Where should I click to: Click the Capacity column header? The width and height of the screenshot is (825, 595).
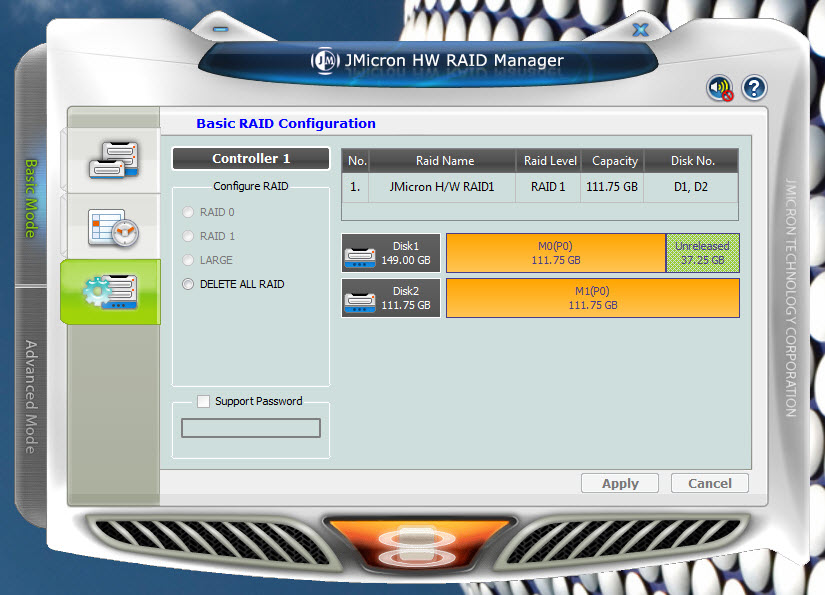(613, 161)
